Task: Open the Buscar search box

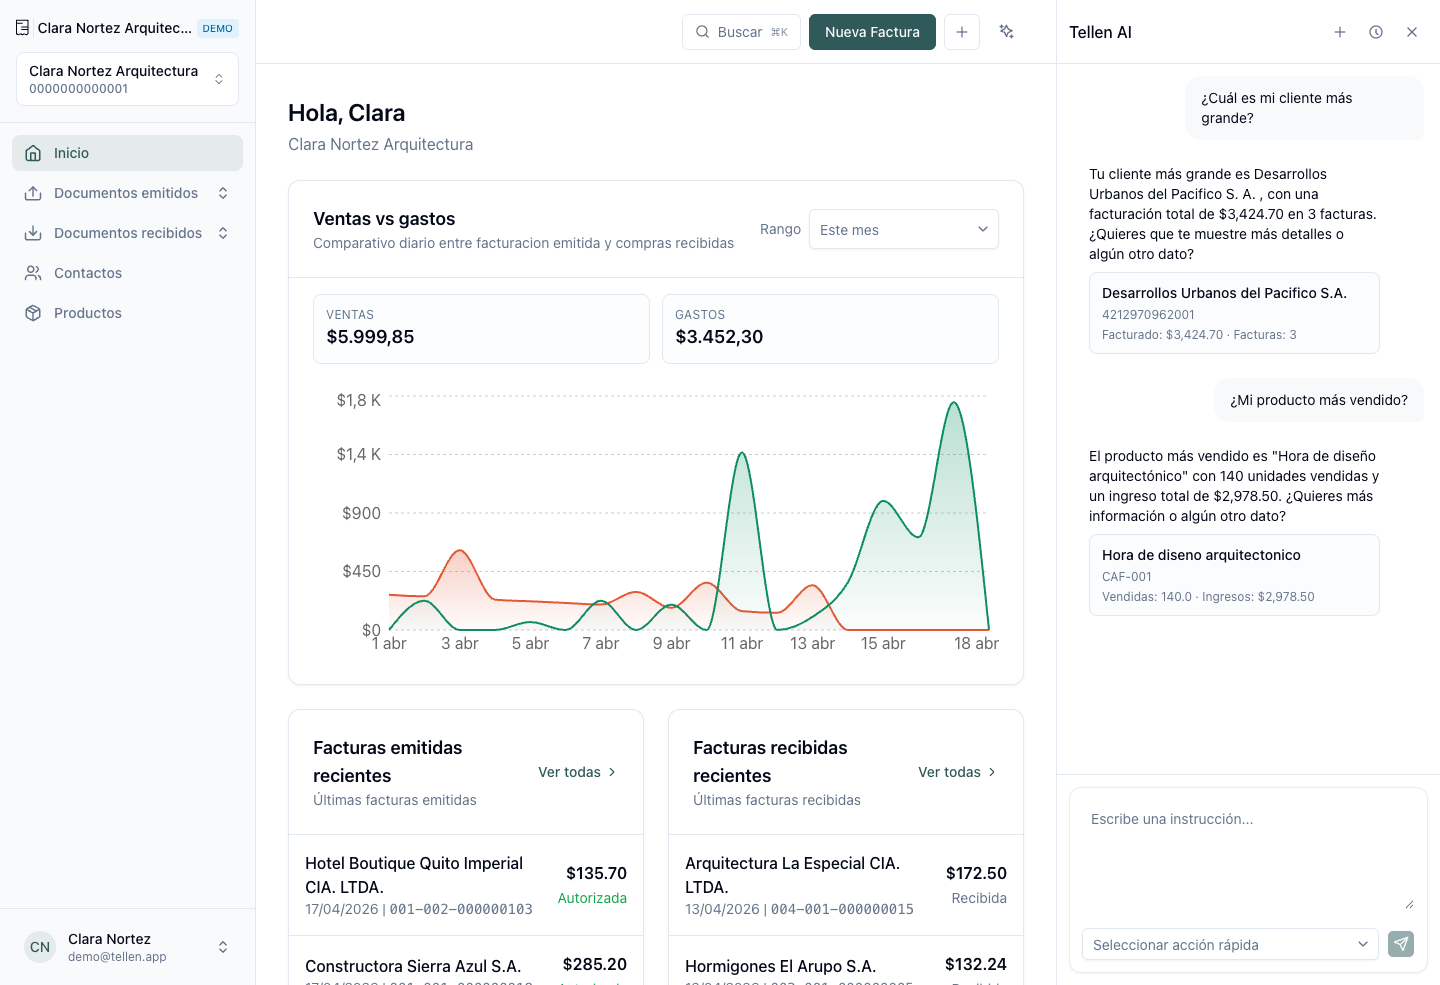Action: tap(741, 32)
